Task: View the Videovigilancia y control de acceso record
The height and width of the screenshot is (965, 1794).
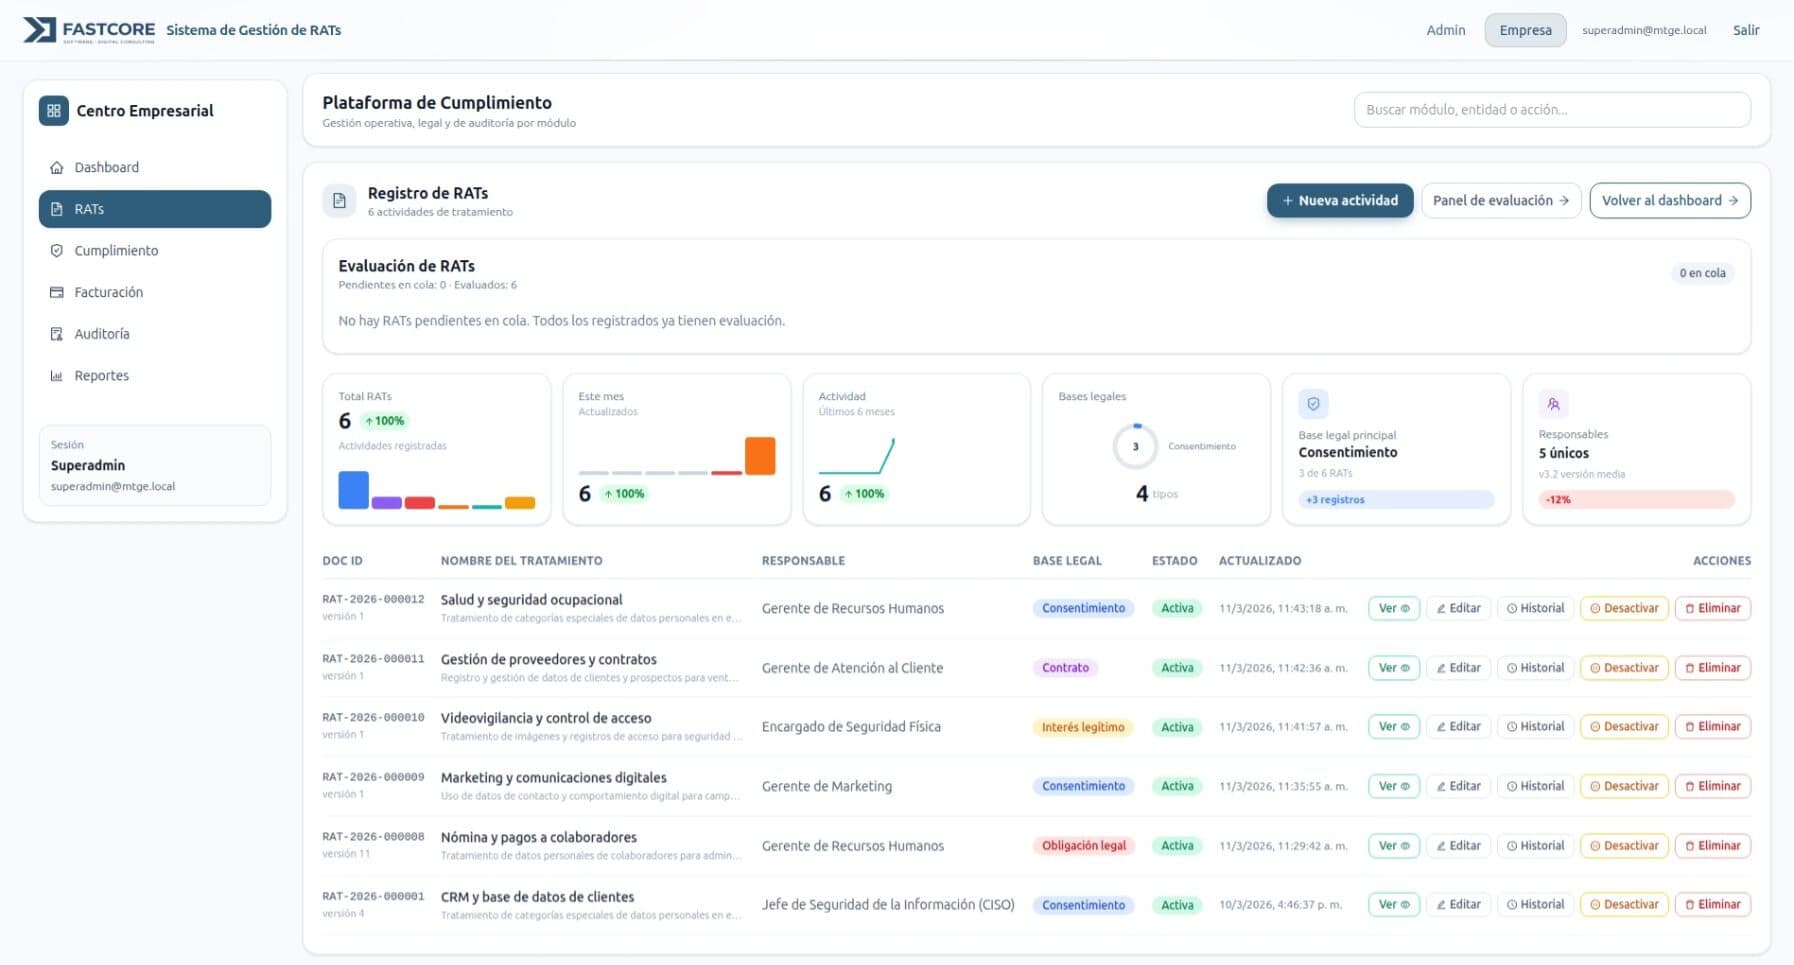Action: coord(1393,727)
